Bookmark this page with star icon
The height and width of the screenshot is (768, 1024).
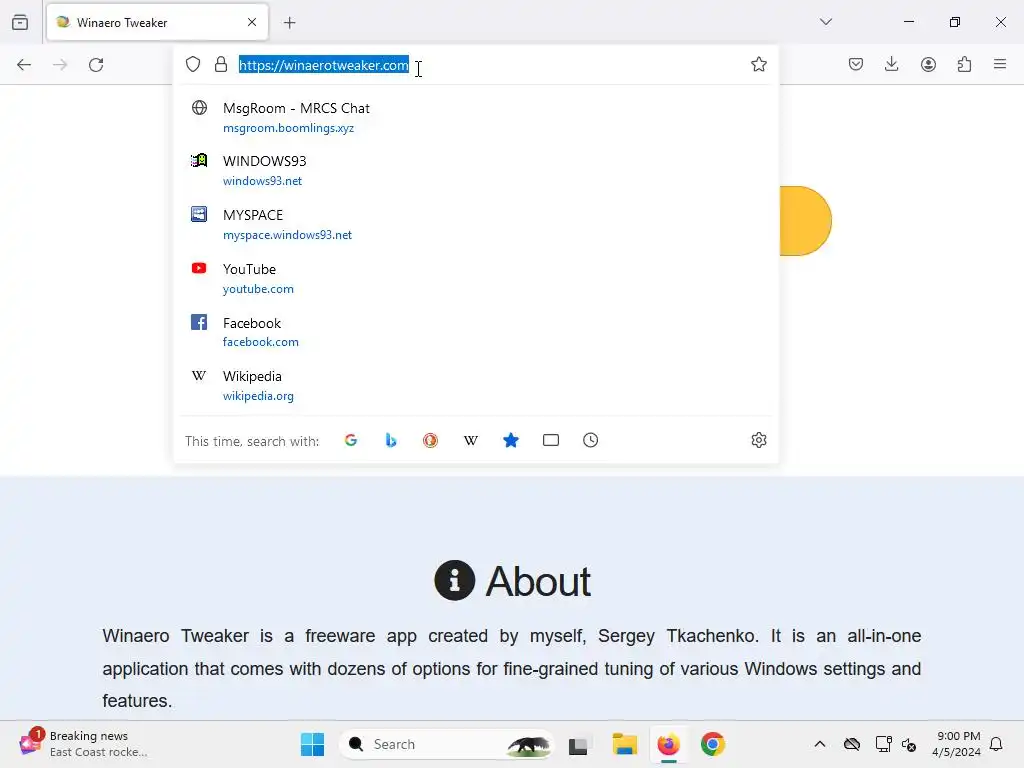pos(758,64)
